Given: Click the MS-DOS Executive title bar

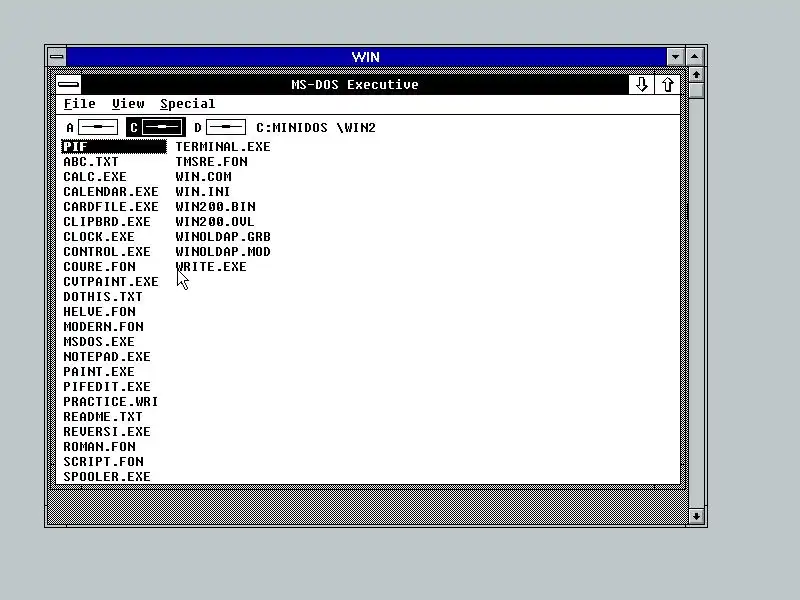Looking at the screenshot, I should [x=355, y=84].
